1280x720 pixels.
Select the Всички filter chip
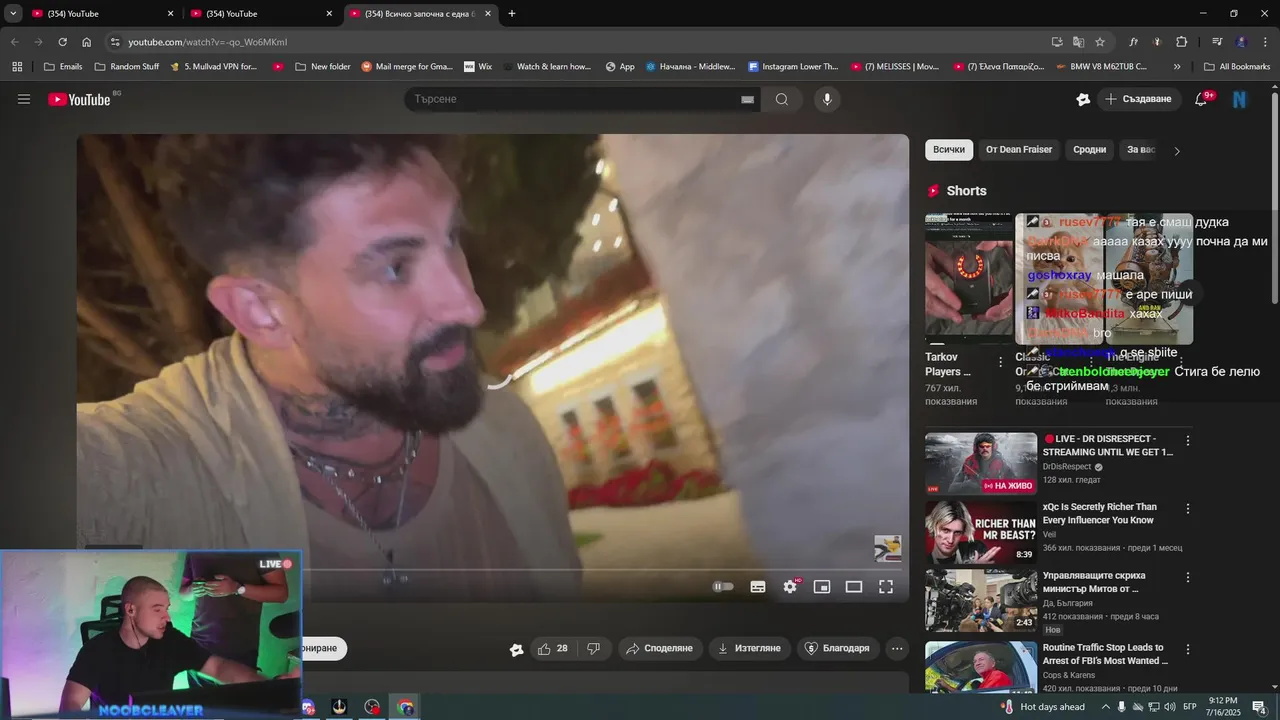[949, 150]
